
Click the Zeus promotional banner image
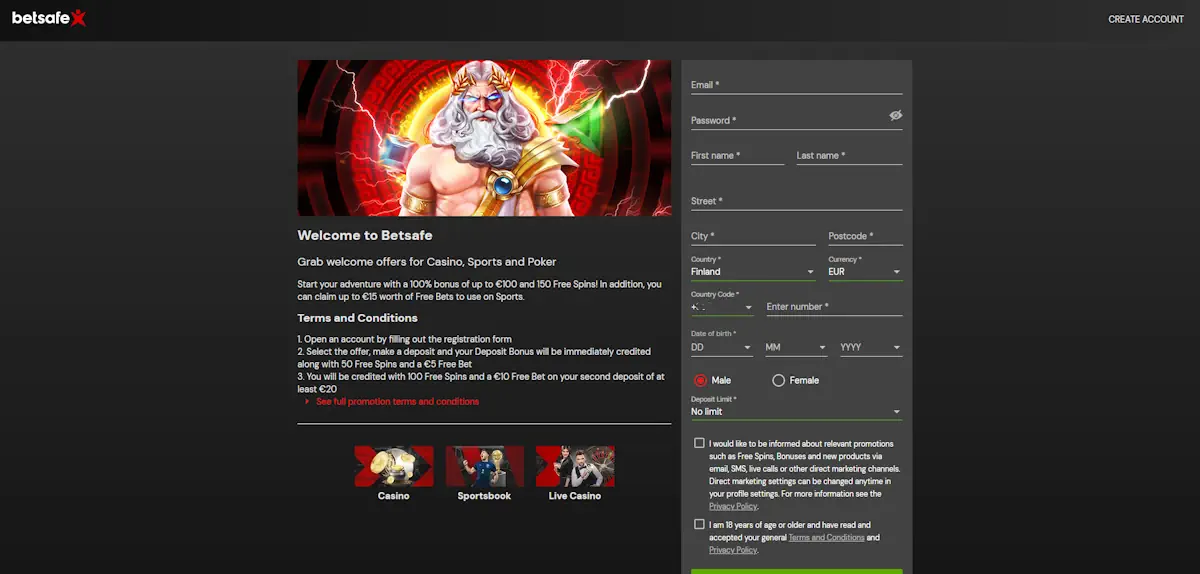[x=484, y=138]
